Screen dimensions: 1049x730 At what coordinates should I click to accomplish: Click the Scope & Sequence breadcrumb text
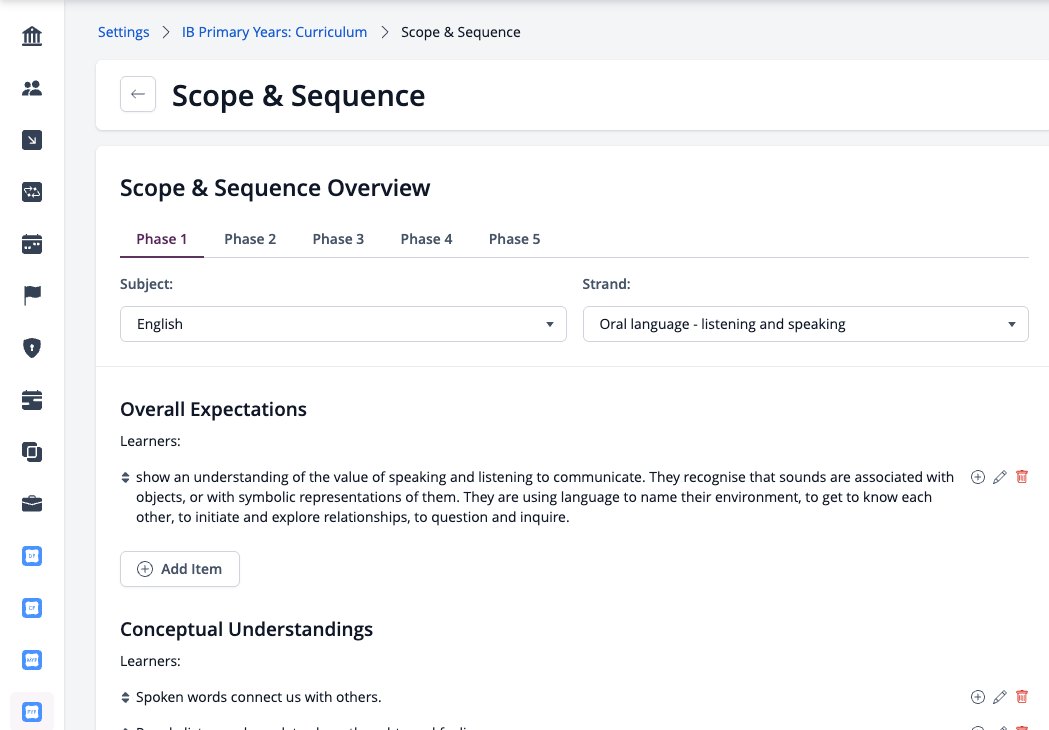pos(460,32)
